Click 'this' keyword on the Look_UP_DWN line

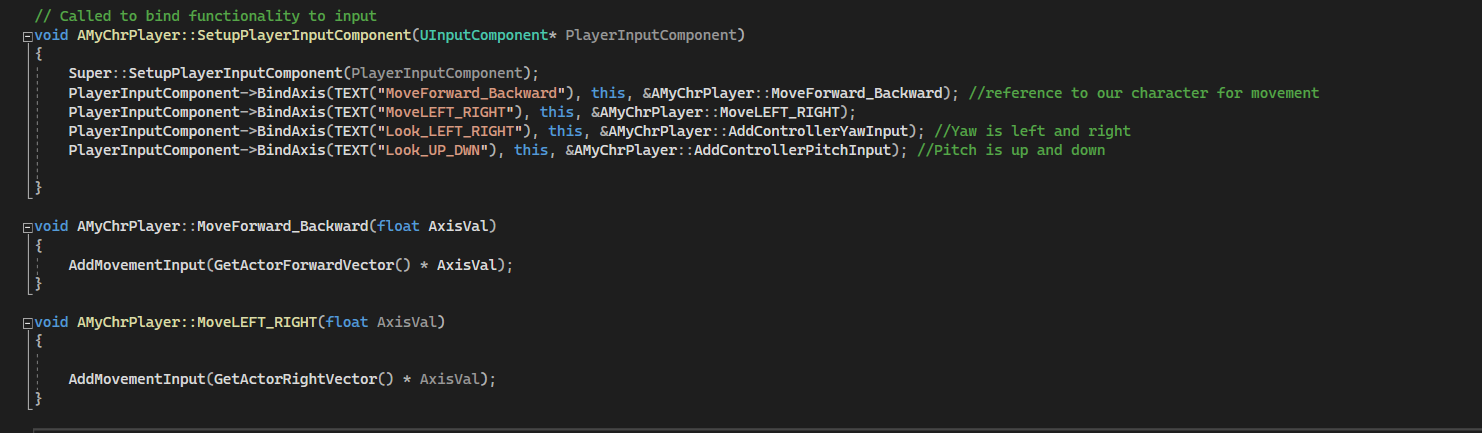pyautogui.click(x=531, y=150)
